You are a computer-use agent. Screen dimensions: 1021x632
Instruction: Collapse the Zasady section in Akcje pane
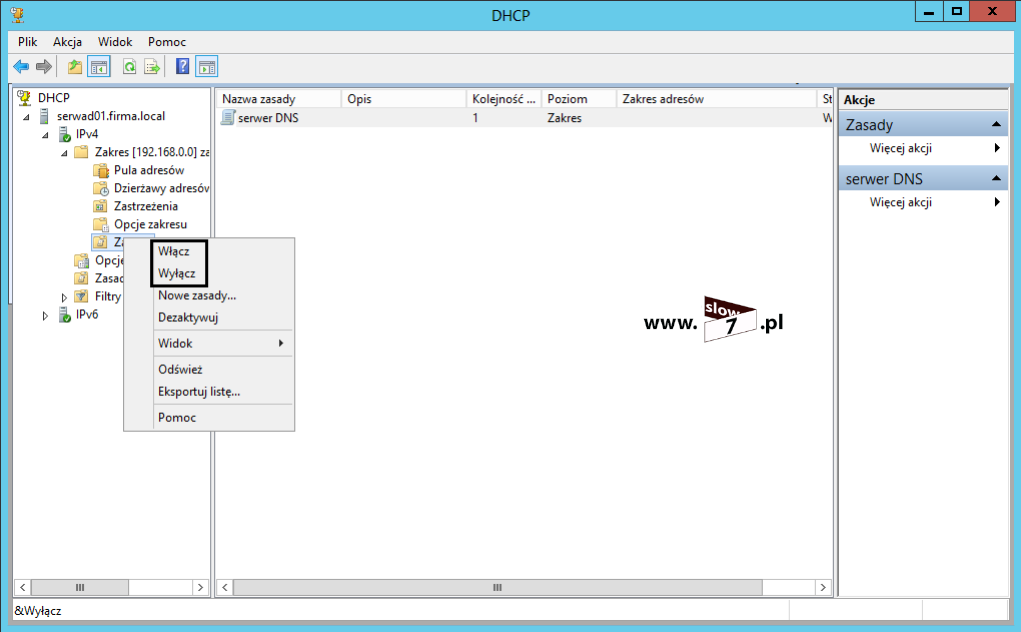[996, 125]
